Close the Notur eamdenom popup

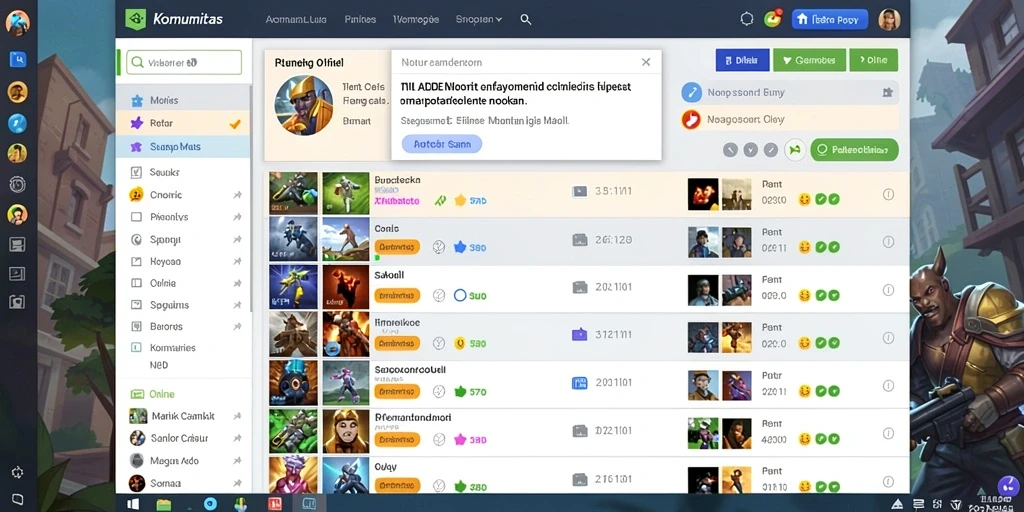point(645,62)
